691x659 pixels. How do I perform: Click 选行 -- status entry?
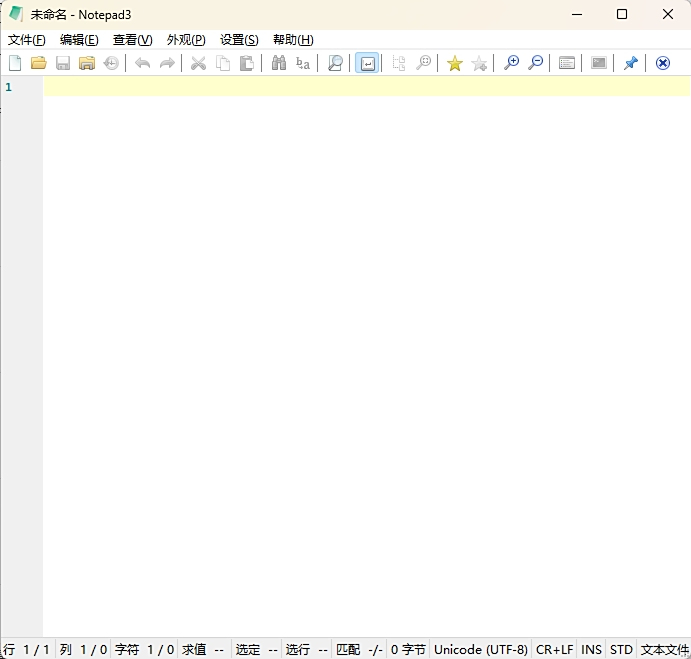click(x=306, y=649)
